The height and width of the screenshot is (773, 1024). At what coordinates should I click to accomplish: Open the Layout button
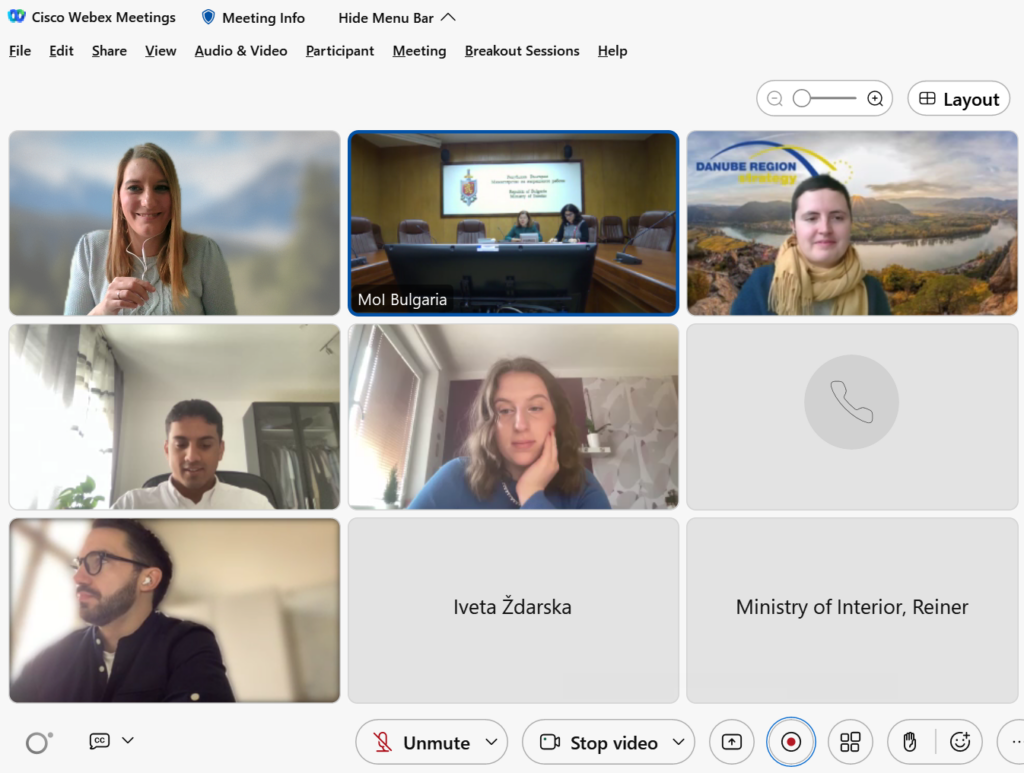coord(958,99)
